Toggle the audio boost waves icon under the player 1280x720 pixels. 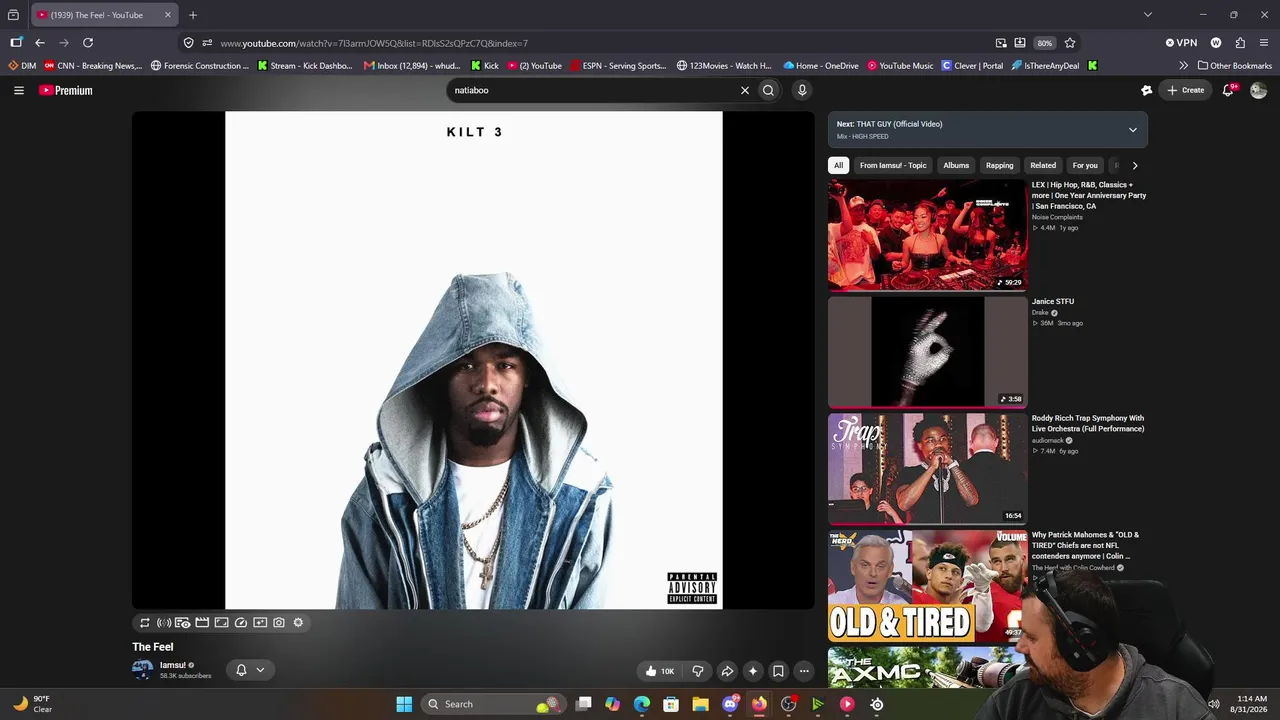pos(164,623)
